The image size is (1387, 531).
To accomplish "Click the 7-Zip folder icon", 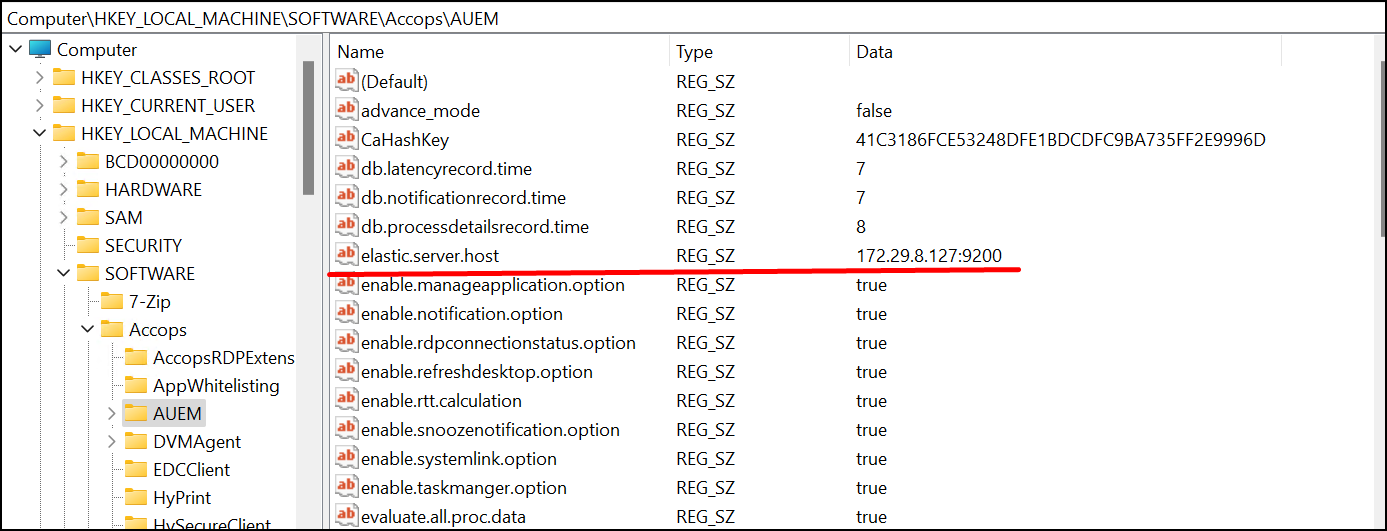I will pos(112,302).
